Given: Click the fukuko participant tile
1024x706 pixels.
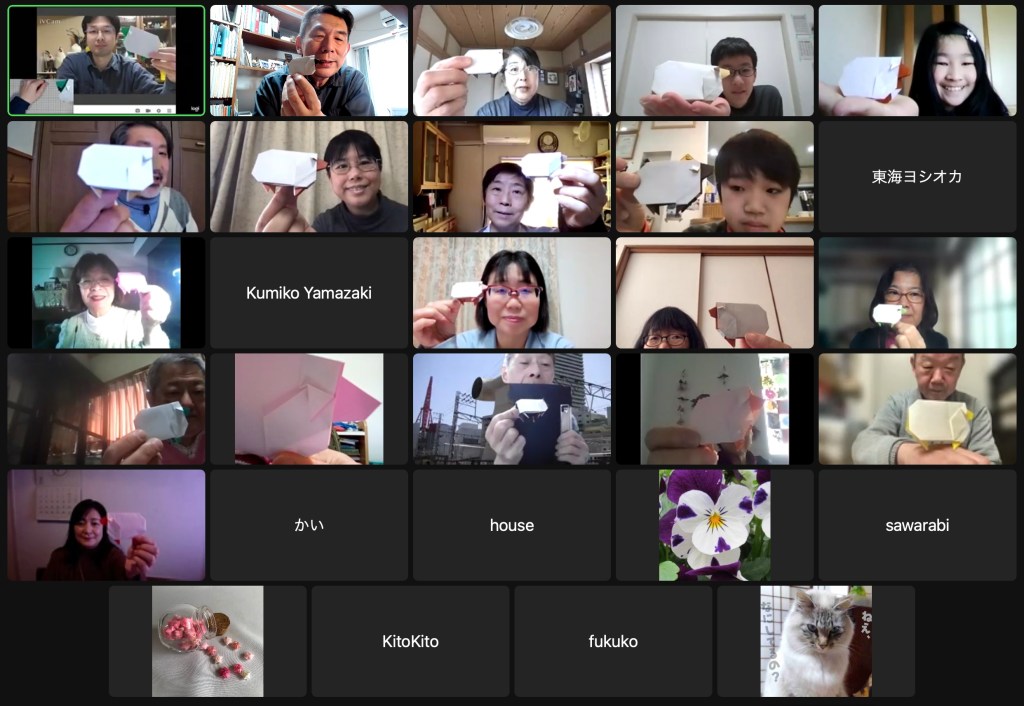Looking at the screenshot, I should point(613,641).
